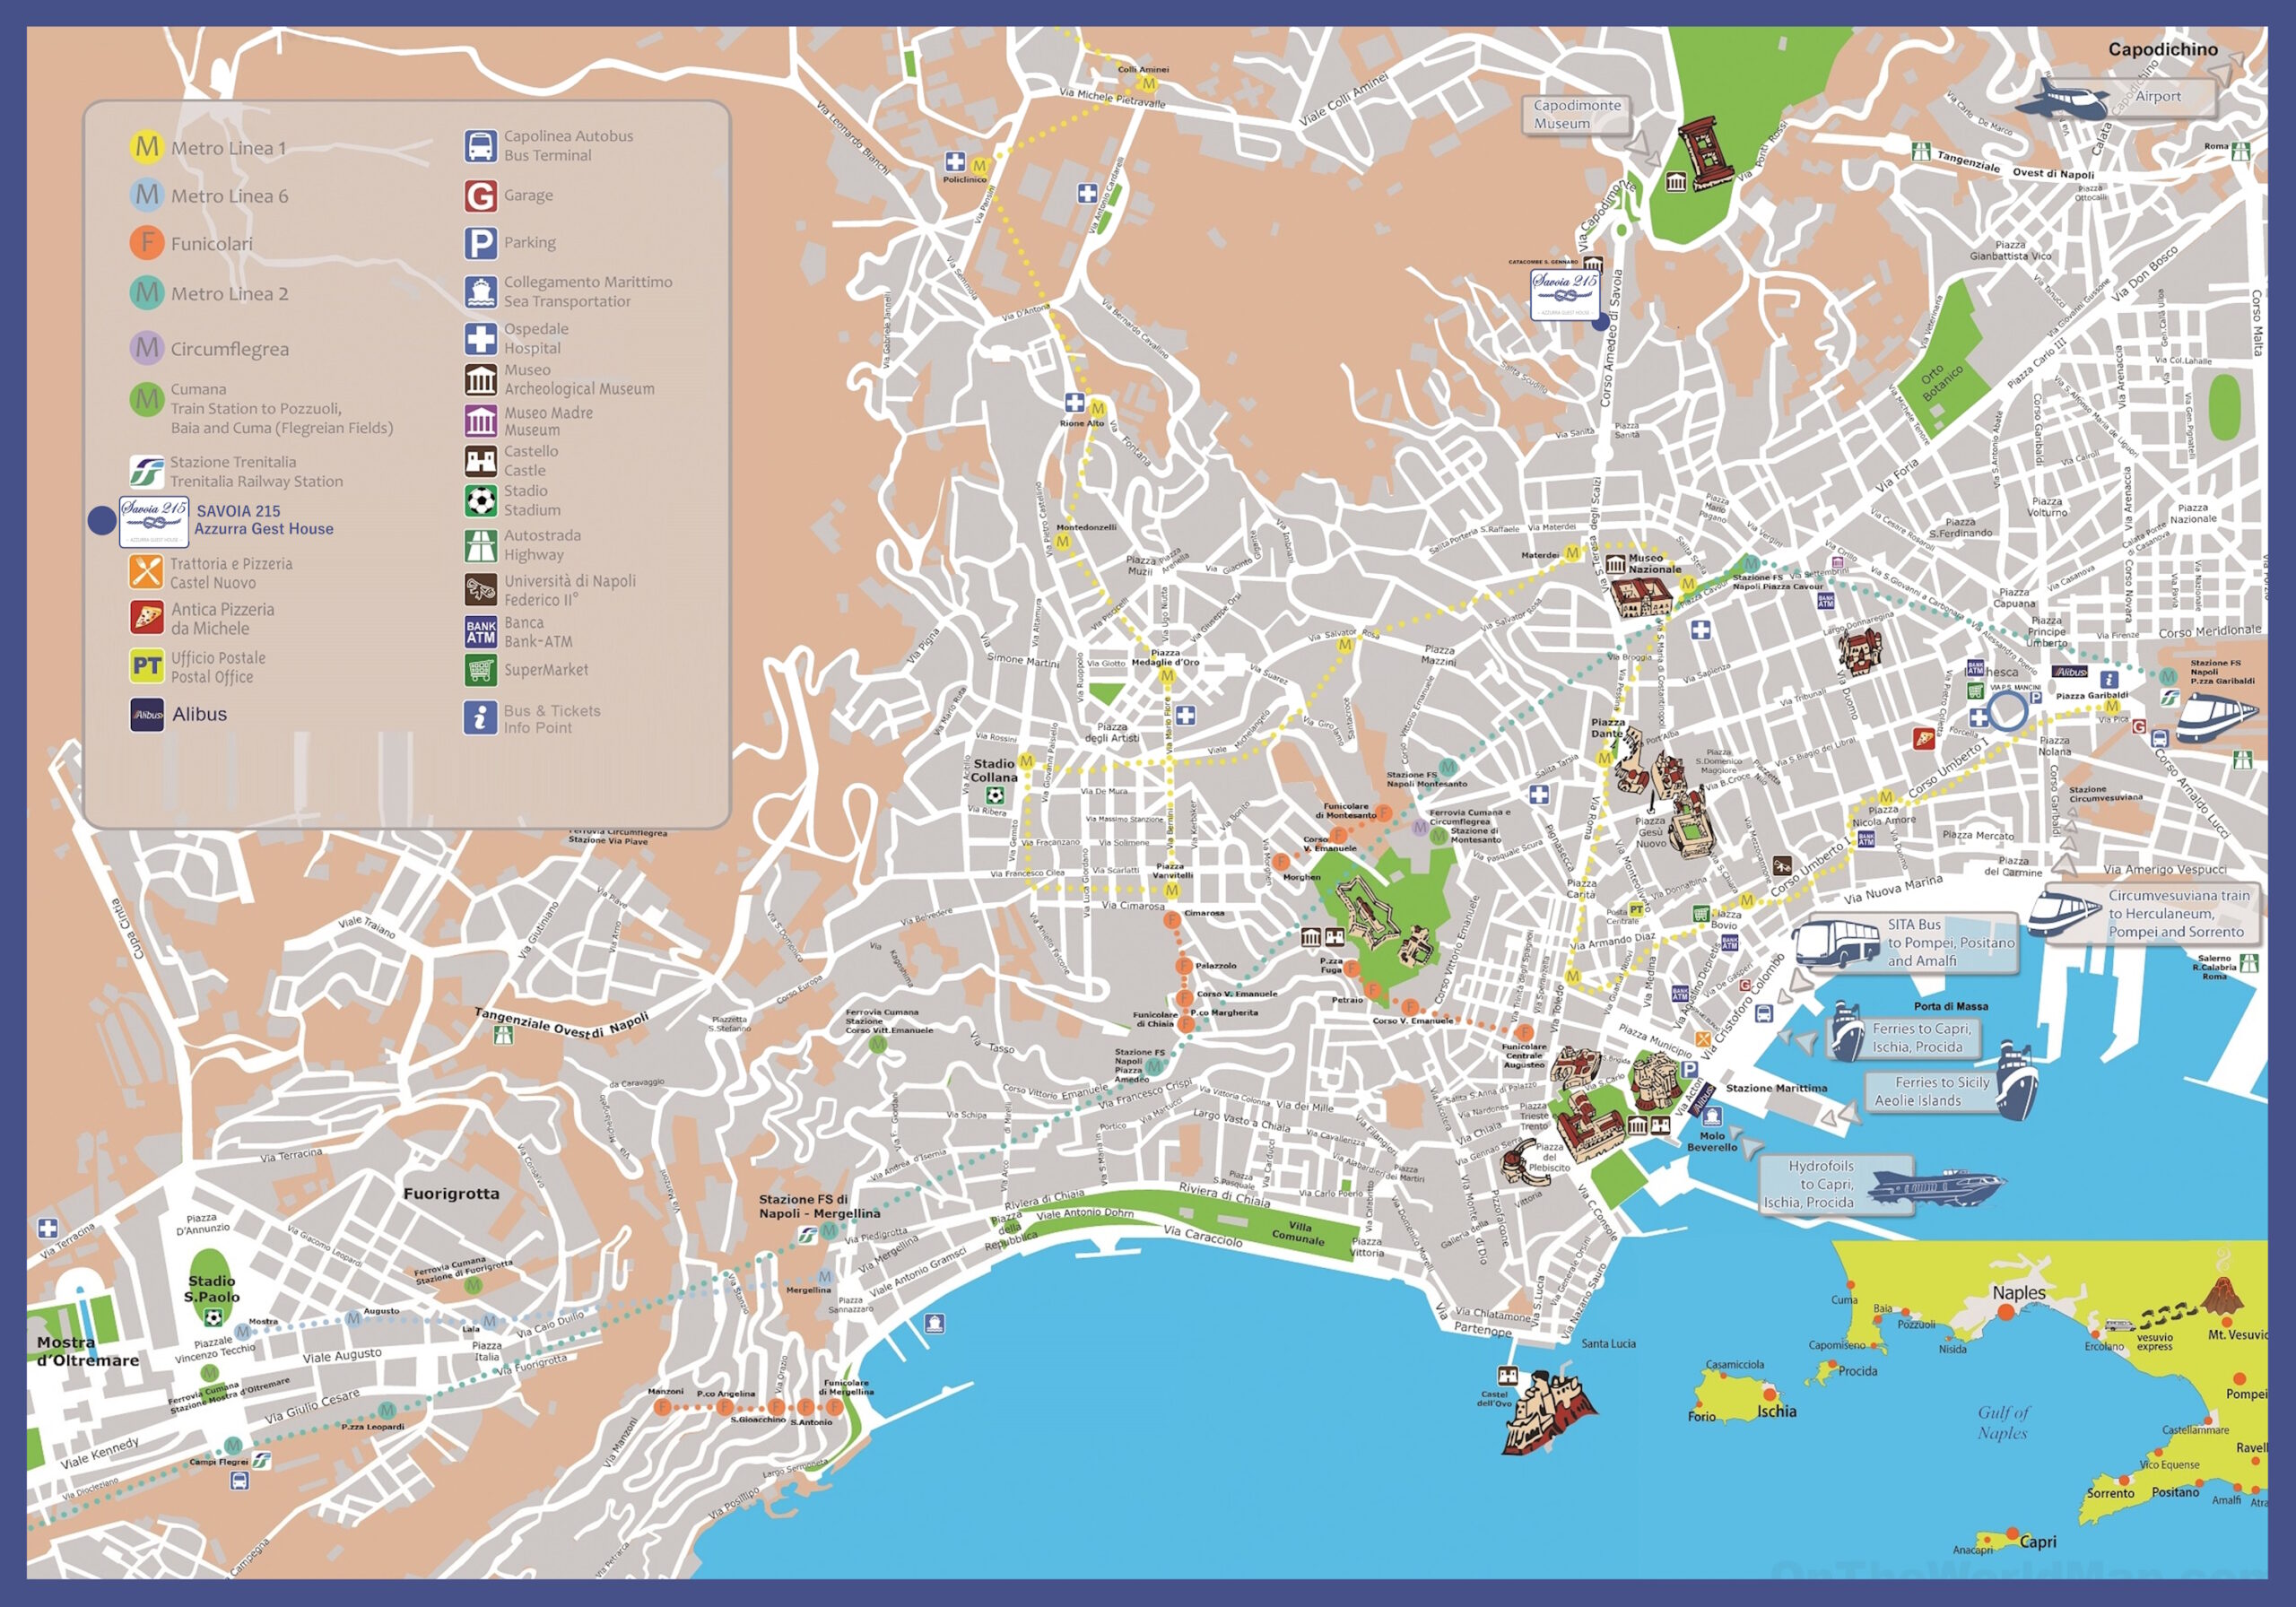Click the Ischia island label

[1777, 1411]
